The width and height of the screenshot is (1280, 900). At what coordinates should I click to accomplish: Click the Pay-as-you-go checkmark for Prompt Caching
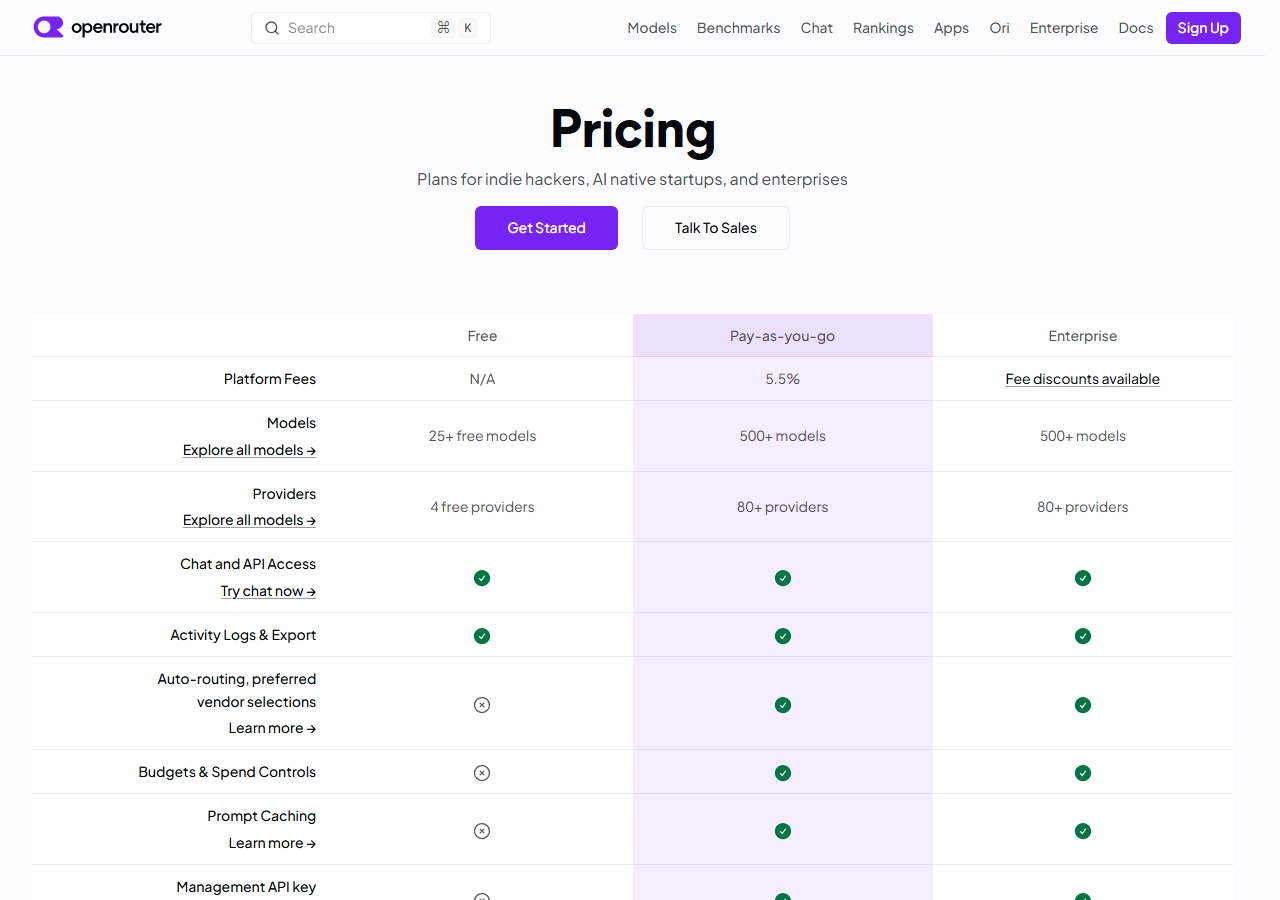coord(783,831)
